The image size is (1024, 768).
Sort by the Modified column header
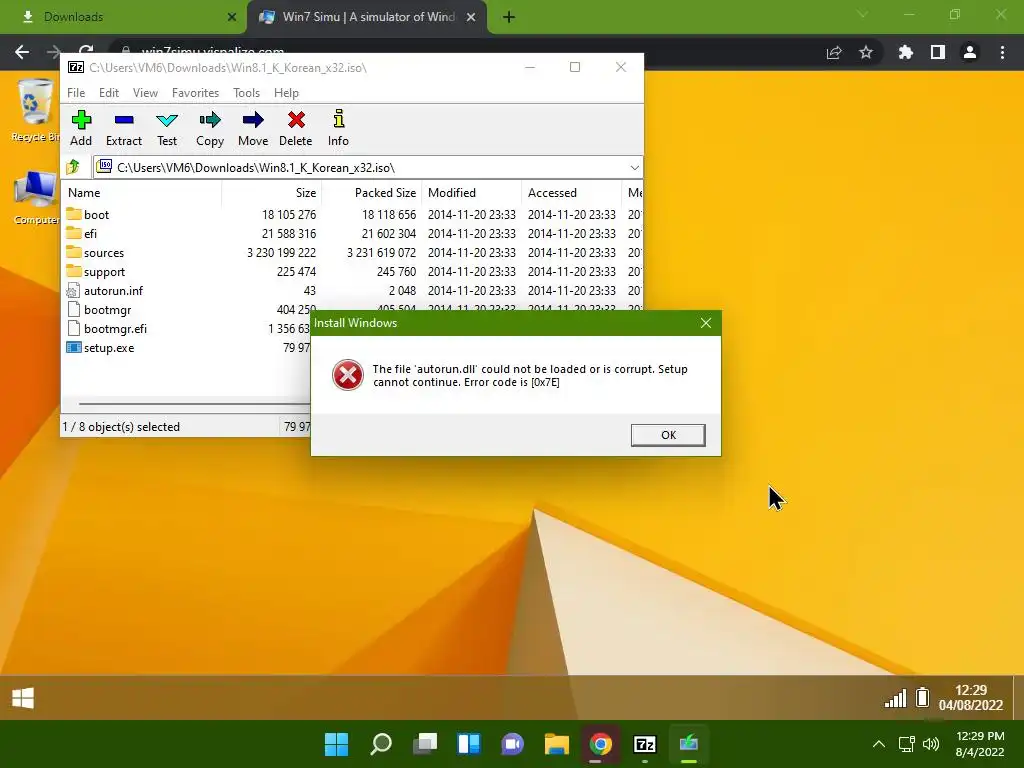472,193
